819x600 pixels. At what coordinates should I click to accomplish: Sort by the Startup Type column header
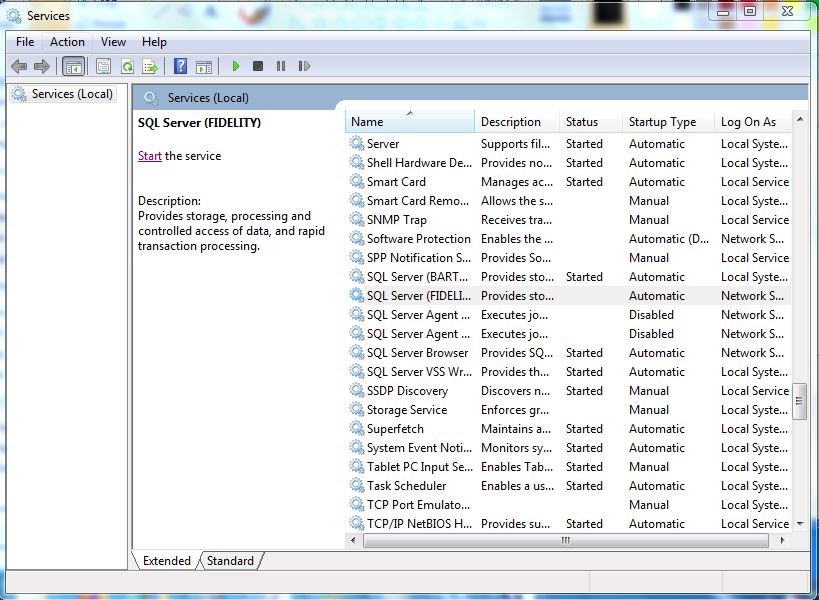(668, 122)
